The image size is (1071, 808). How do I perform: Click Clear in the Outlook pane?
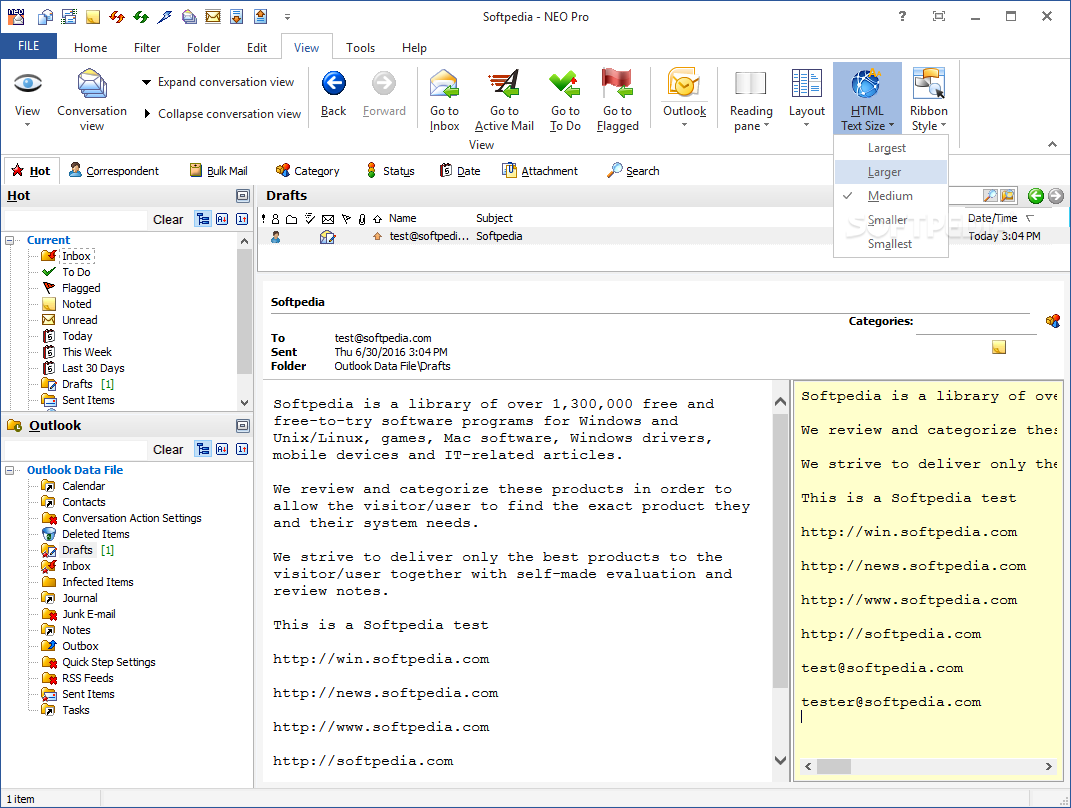(168, 449)
